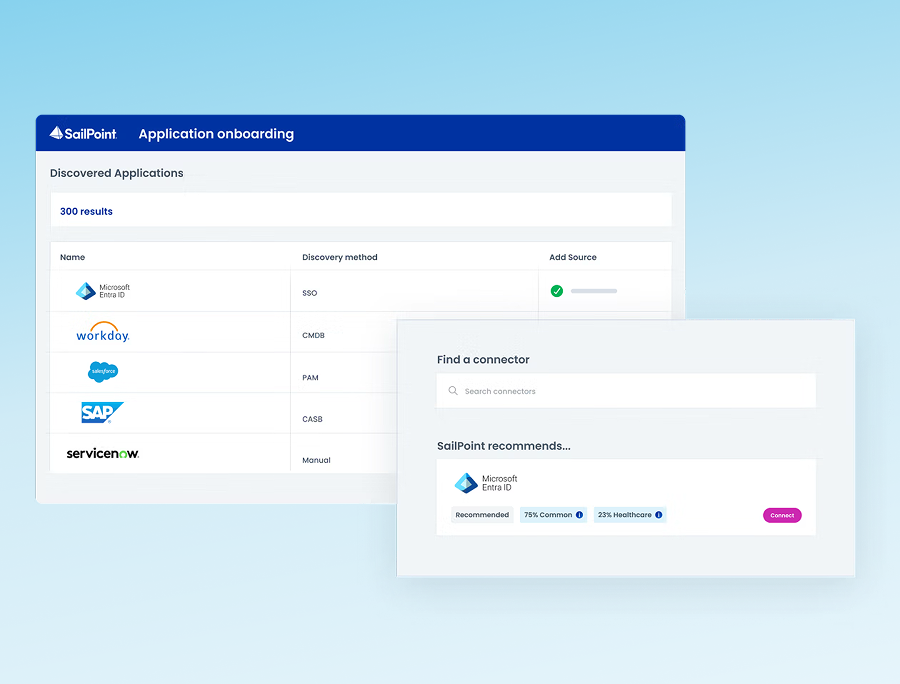Click the Find a connector heading

point(483,360)
